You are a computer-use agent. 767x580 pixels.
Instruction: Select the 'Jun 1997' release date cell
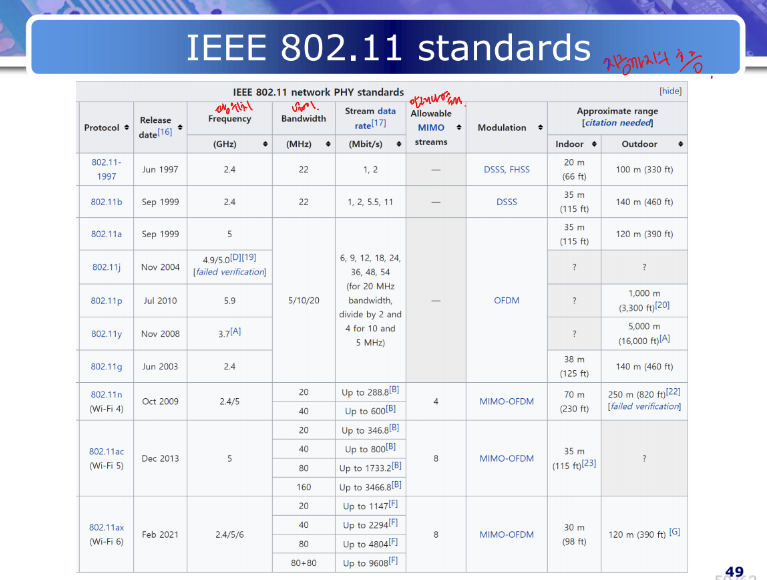pyautogui.click(x=160, y=169)
